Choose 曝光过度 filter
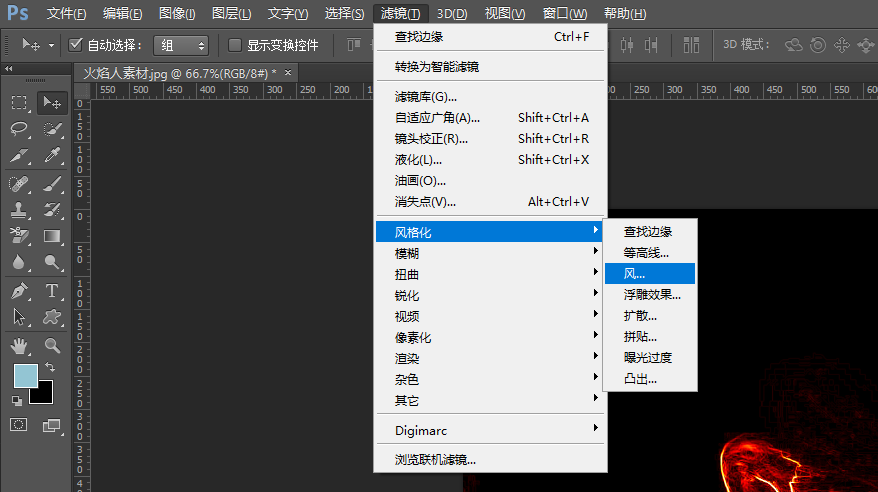Image resolution: width=878 pixels, height=492 pixels. pos(650,358)
